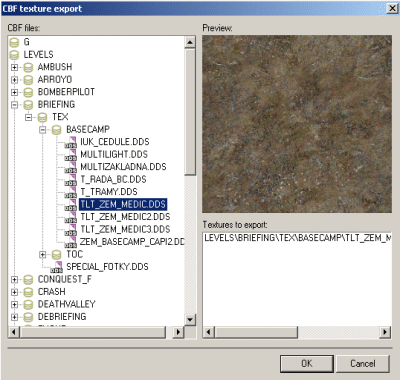Expand the DEATHVALLEY tree node
This screenshot has width=400, height=380.
click(14, 305)
